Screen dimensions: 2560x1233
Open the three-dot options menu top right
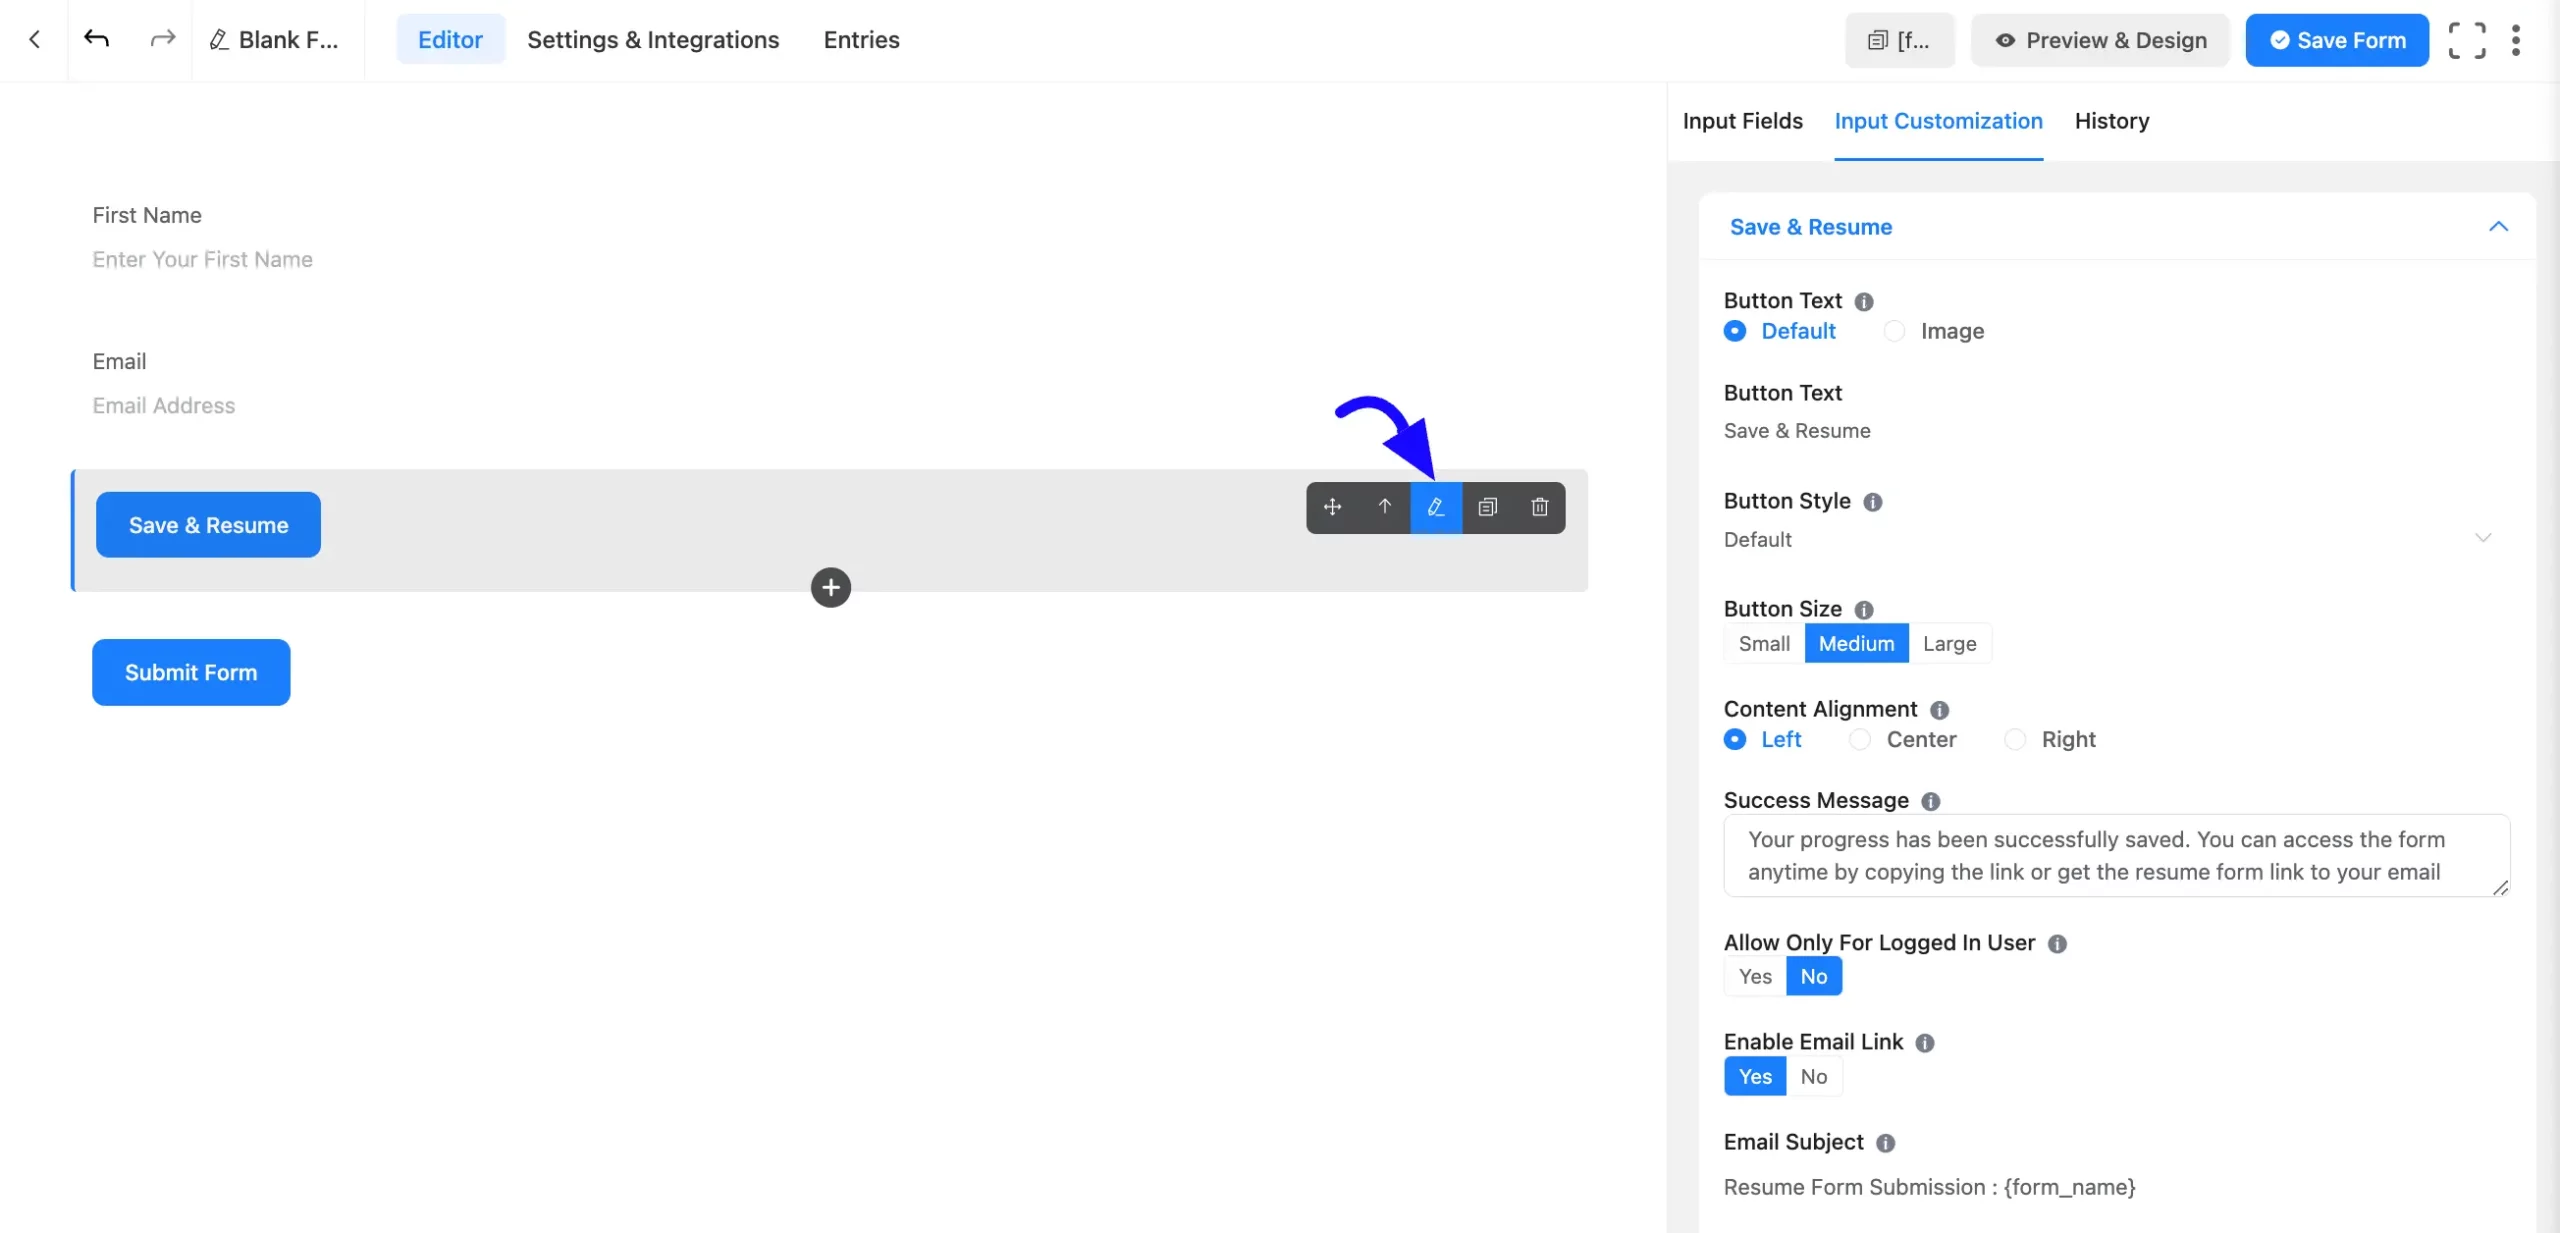(x=2517, y=40)
